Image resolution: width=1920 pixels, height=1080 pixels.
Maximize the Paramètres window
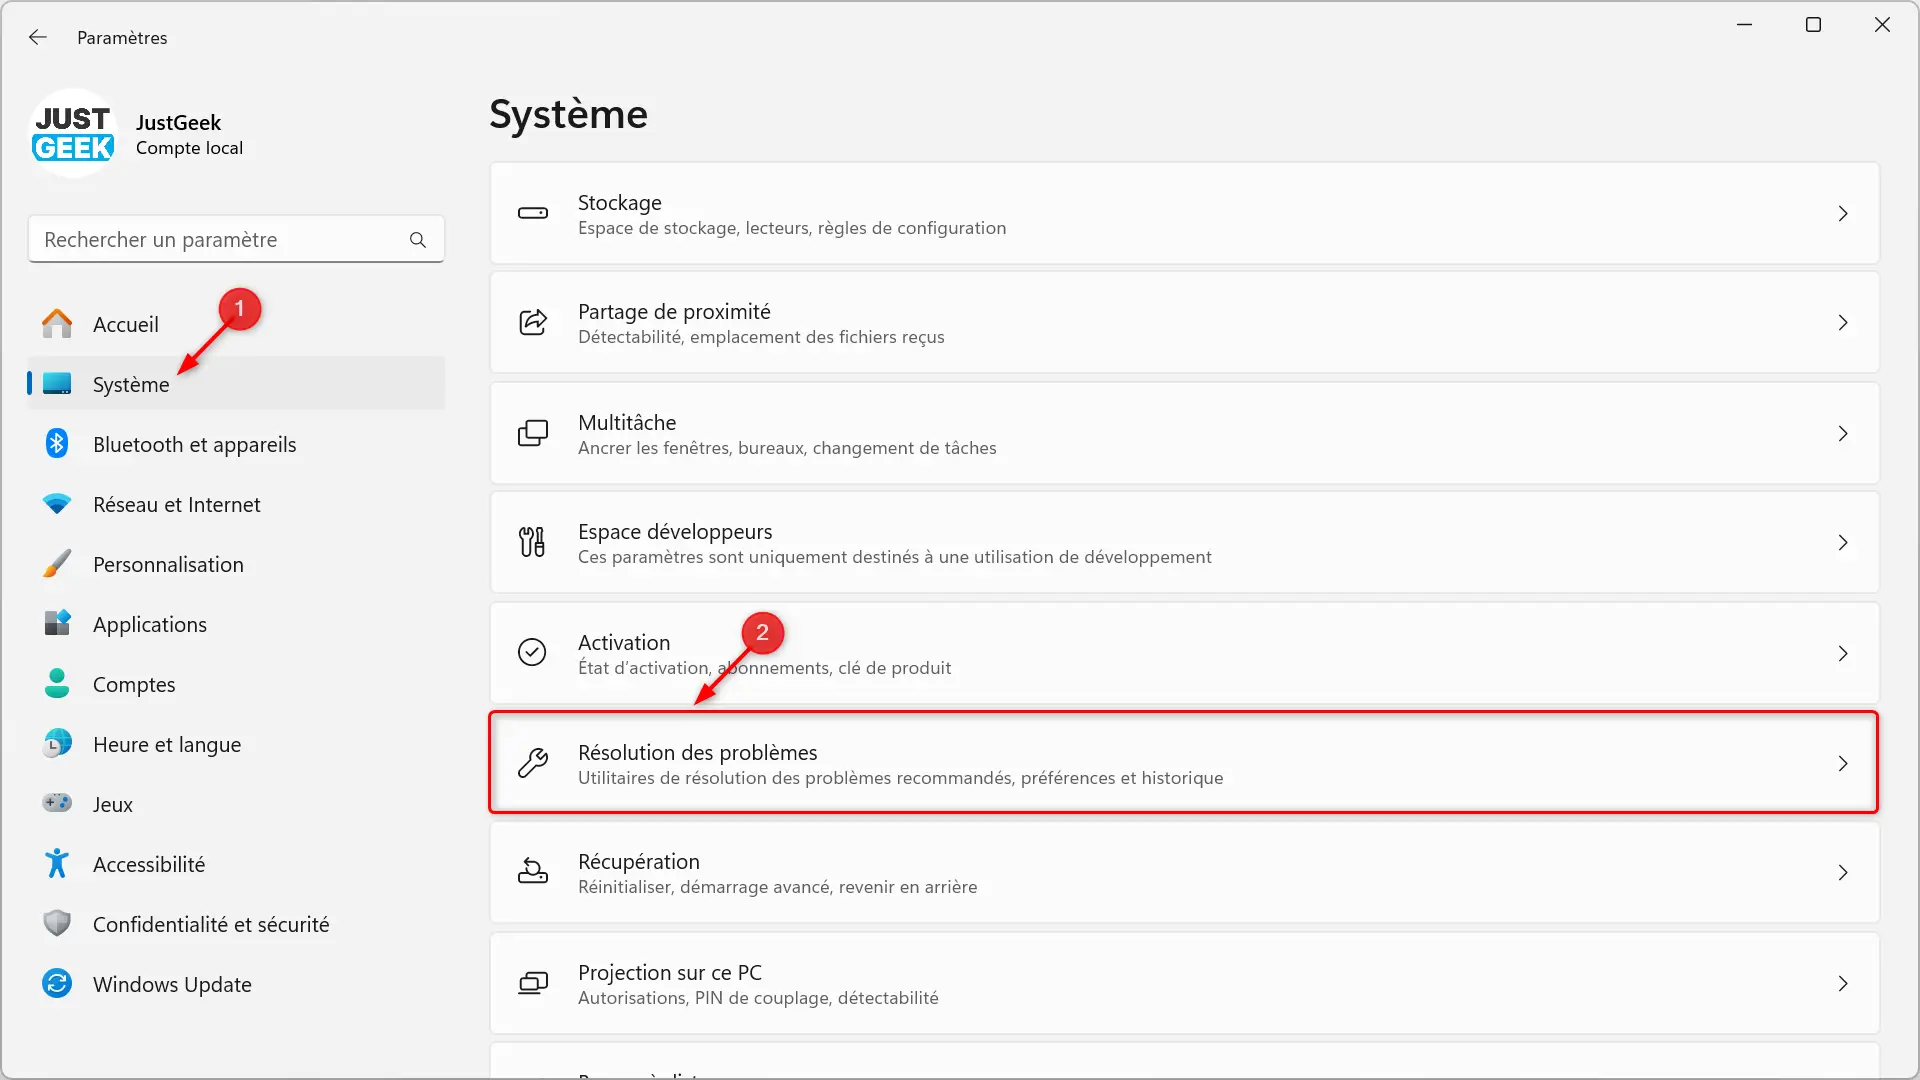[x=1813, y=24]
